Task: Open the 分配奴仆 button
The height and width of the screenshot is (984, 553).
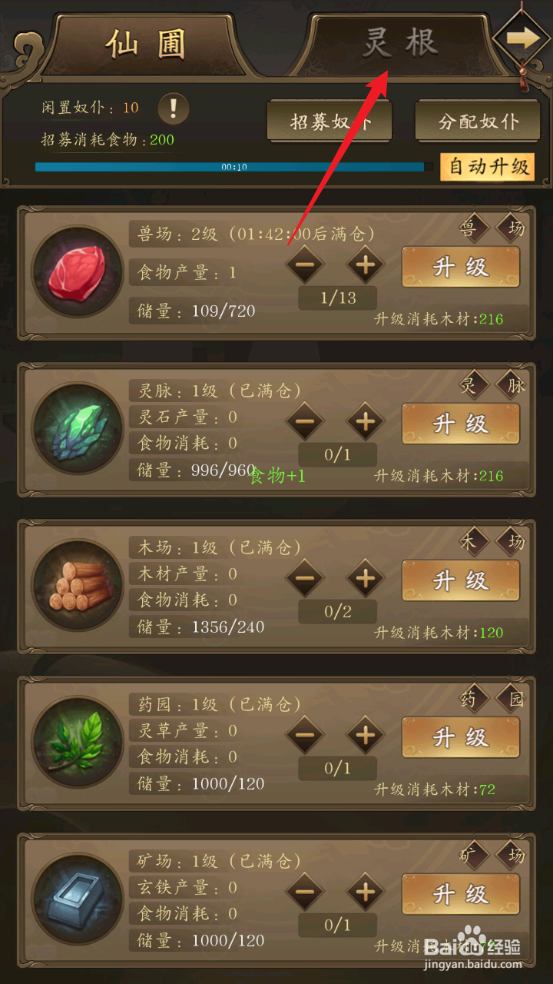Action: pos(478,121)
